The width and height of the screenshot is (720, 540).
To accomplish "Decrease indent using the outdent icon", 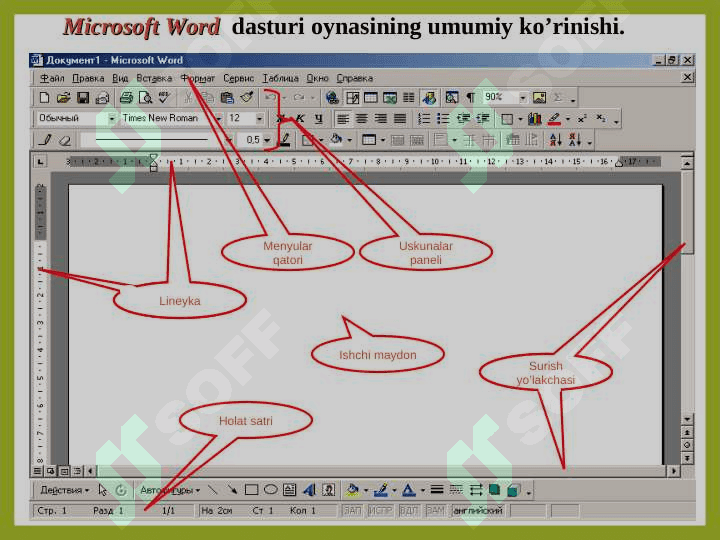I will pos(462,119).
